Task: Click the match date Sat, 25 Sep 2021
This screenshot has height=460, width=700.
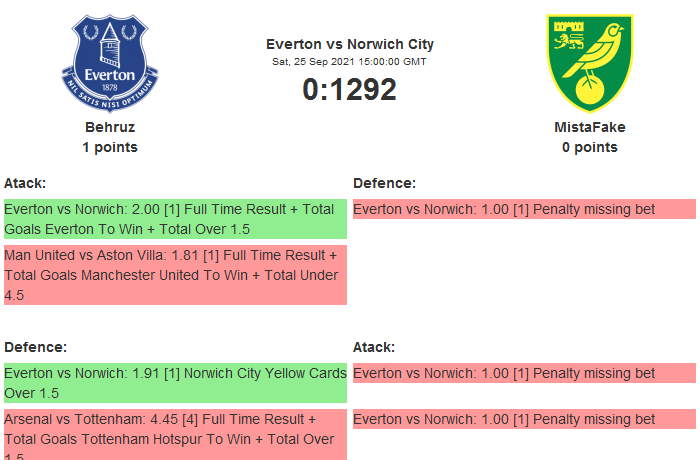Action: 350,61
